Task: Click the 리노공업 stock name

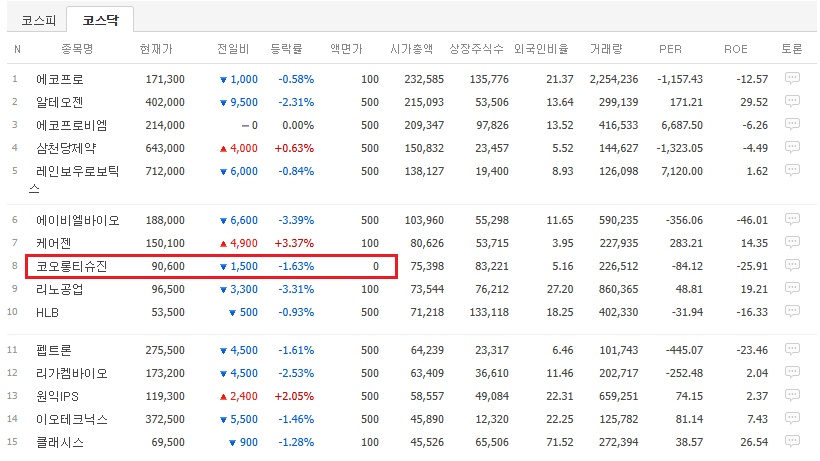Action: pos(59,289)
